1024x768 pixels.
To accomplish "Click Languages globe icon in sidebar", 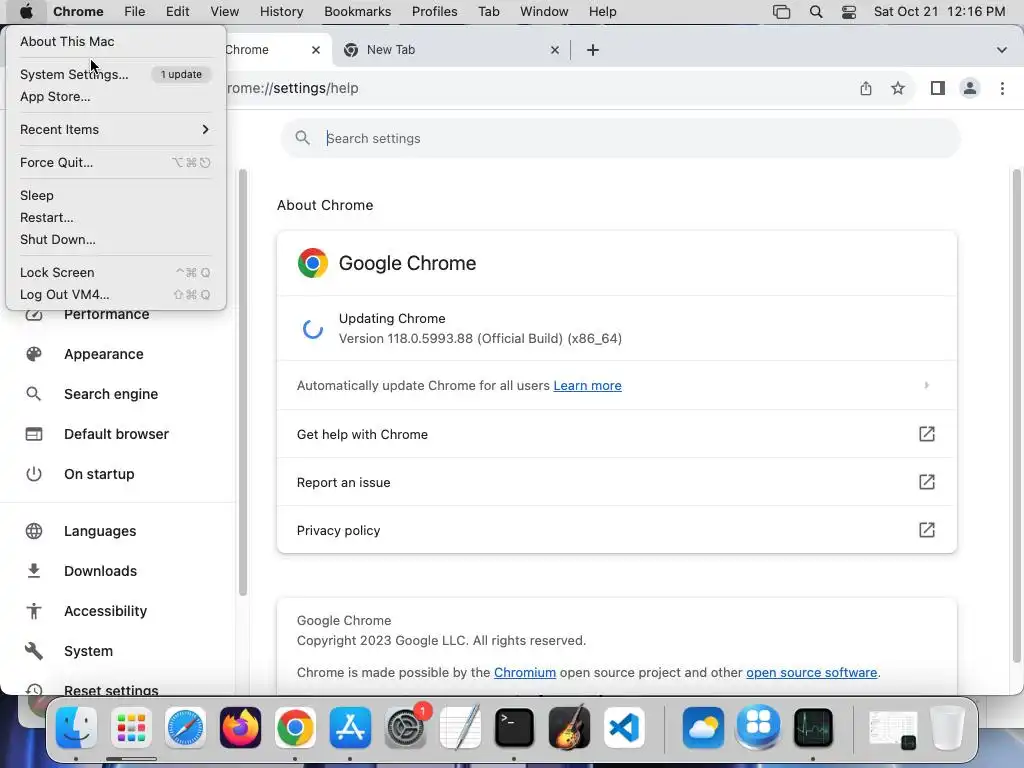I will pyautogui.click(x=34, y=531).
